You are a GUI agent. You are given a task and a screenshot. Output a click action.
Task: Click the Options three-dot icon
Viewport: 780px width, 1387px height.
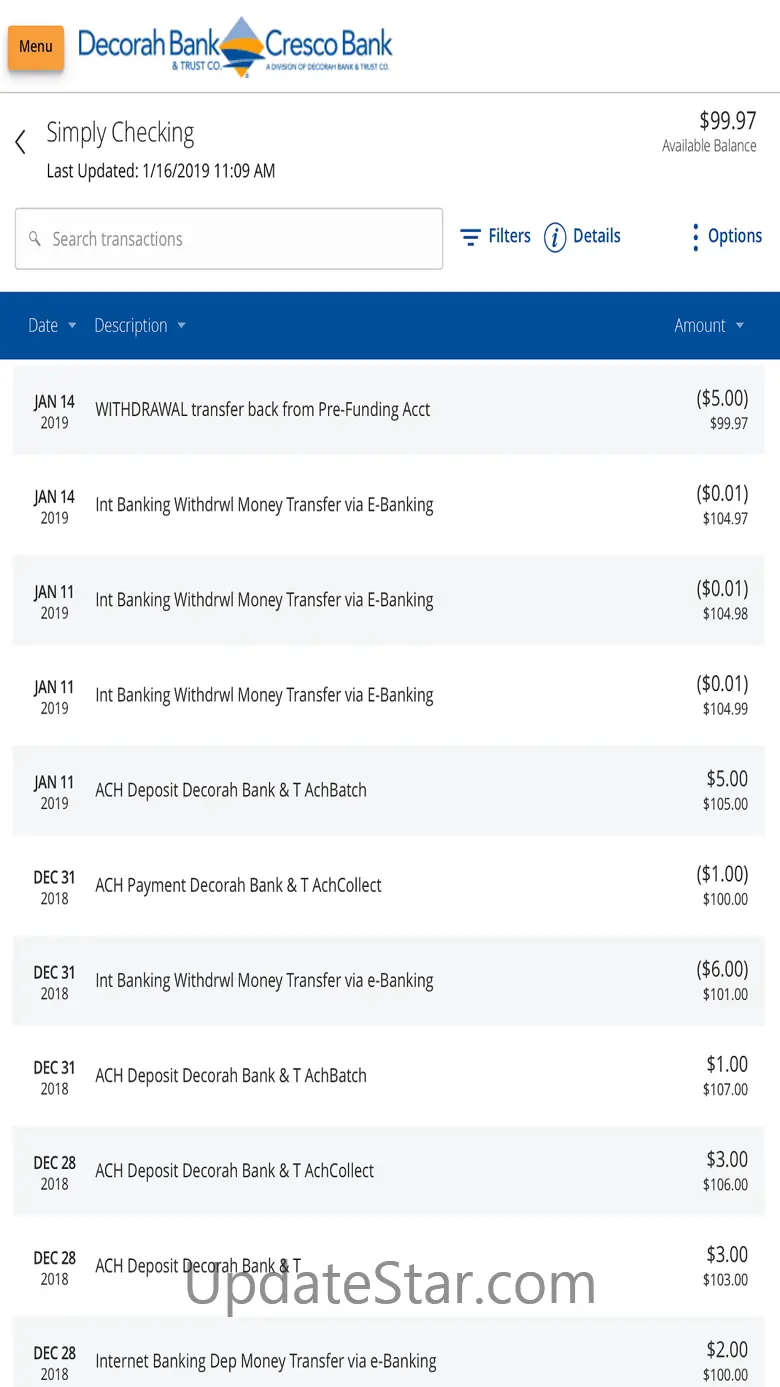(695, 237)
